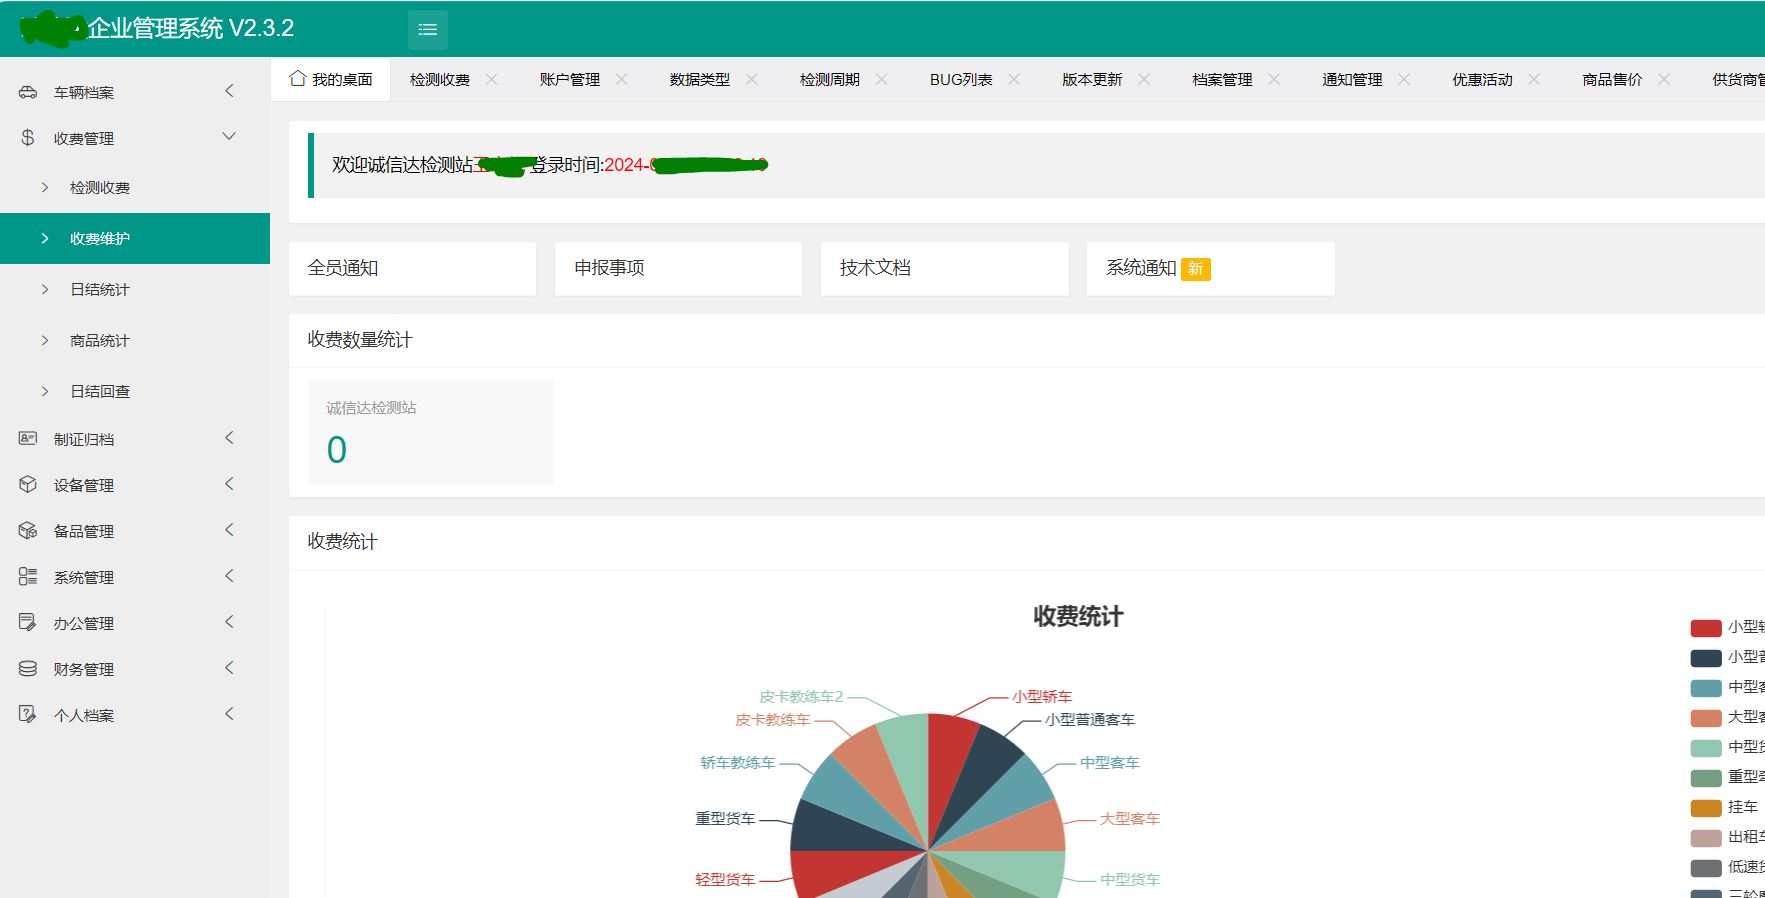Click the 小型轿车 pie chart label
Image resolution: width=1765 pixels, height=898 pixels.
click(1042, 696)
